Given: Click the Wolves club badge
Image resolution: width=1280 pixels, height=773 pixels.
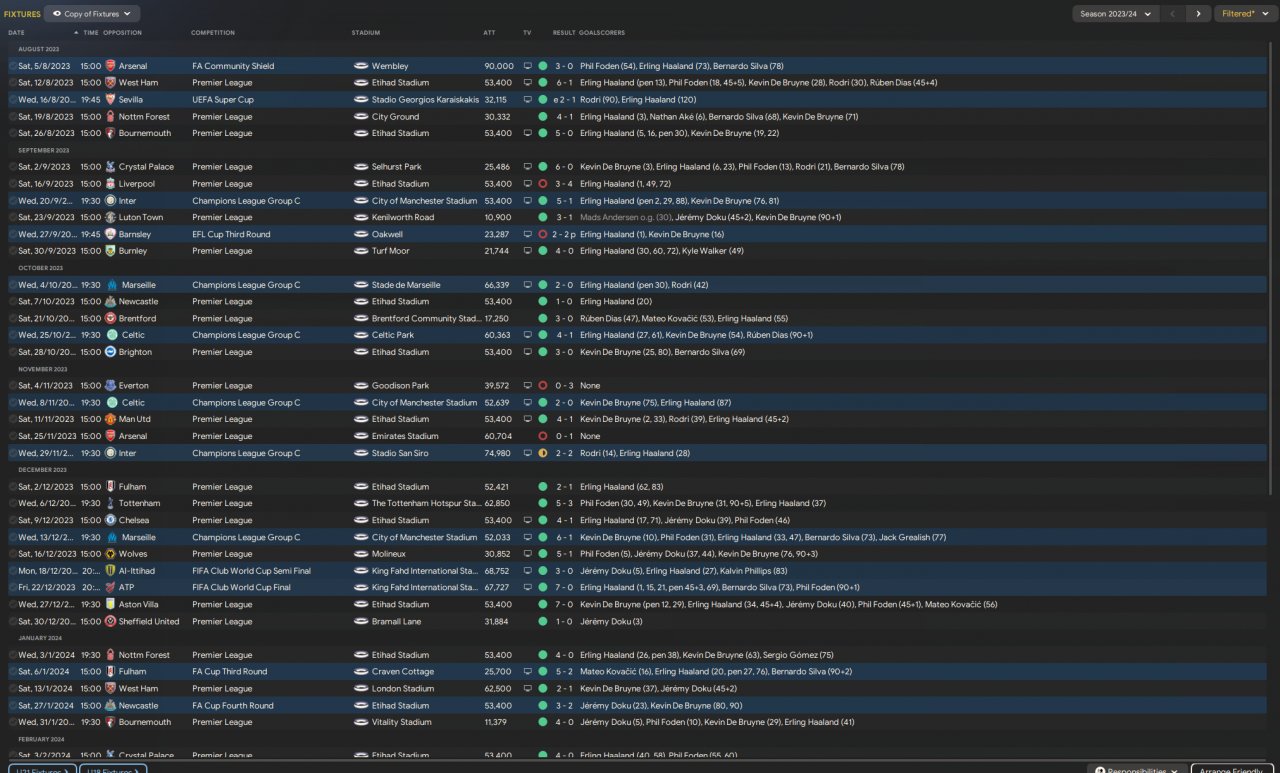Looking at the screenshot, I should click(111, 554).
